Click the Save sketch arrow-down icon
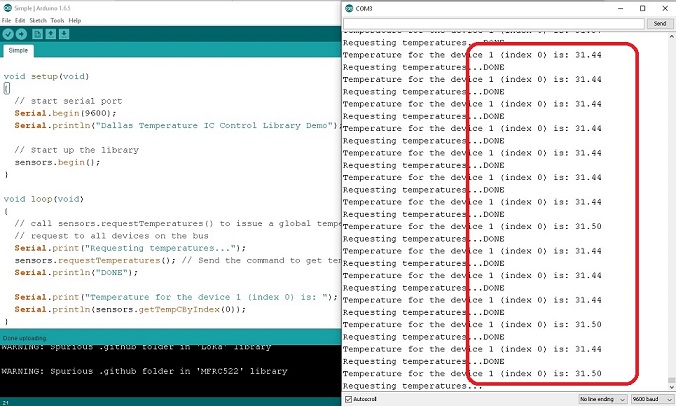 (x=64, y=34)
